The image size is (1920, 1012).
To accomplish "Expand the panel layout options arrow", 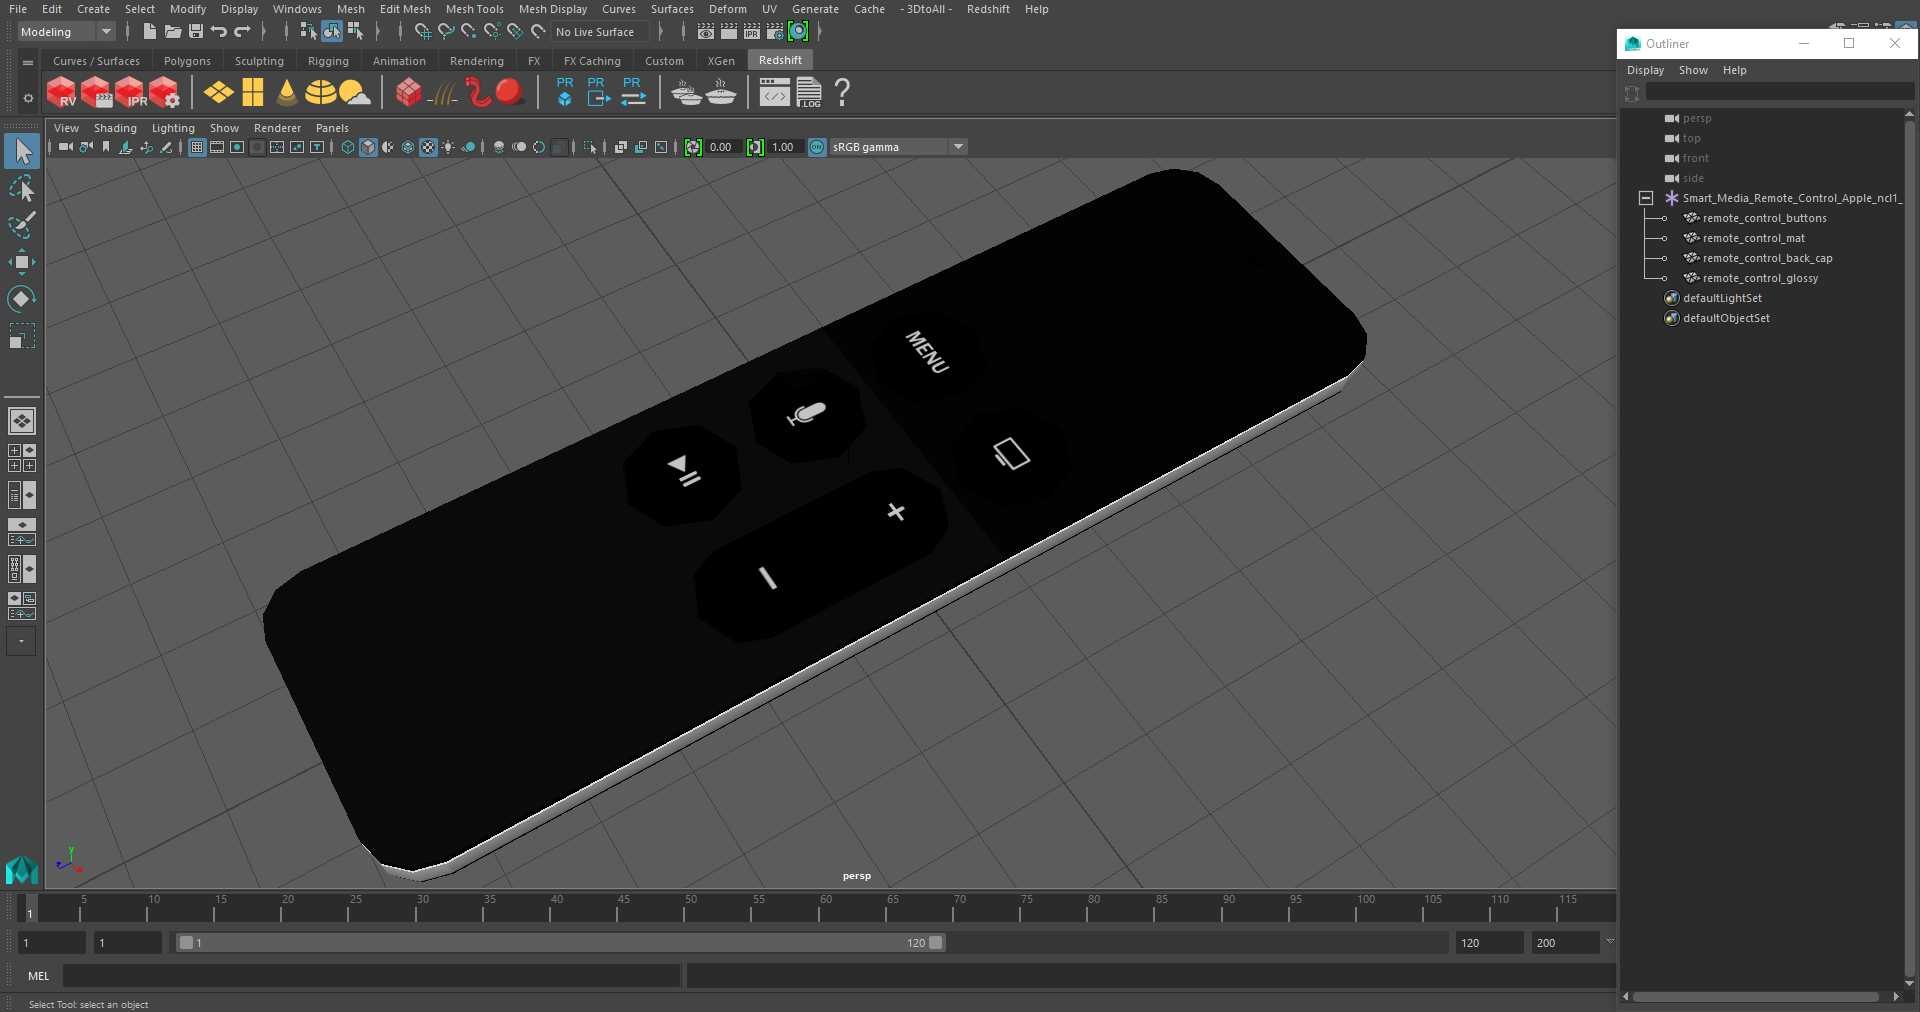I will pos(21,641).
